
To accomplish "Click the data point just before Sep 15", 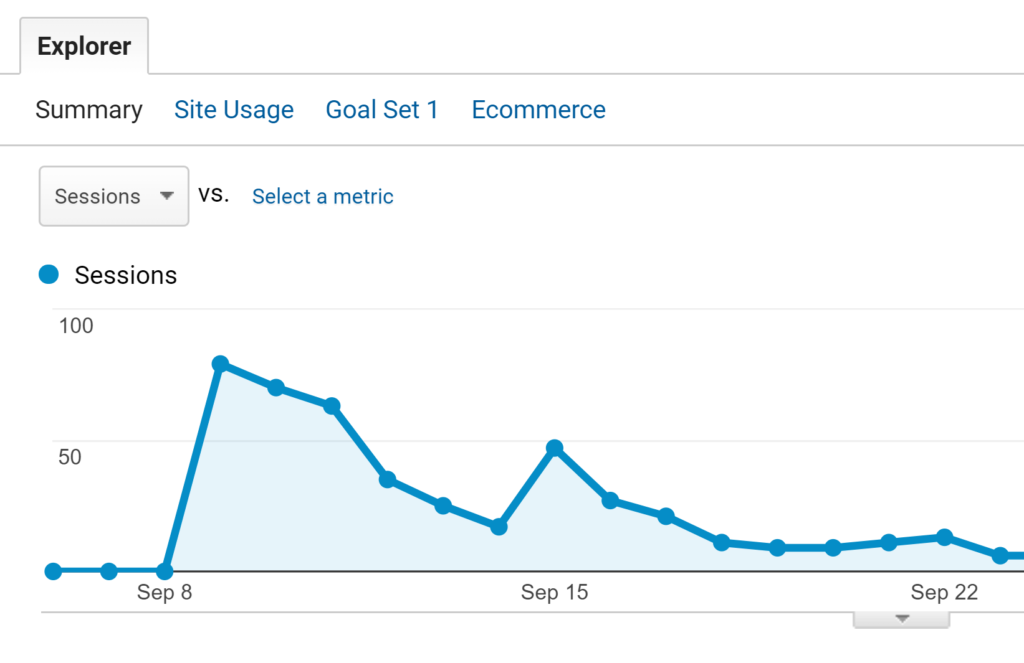I will tap(499, 527).
